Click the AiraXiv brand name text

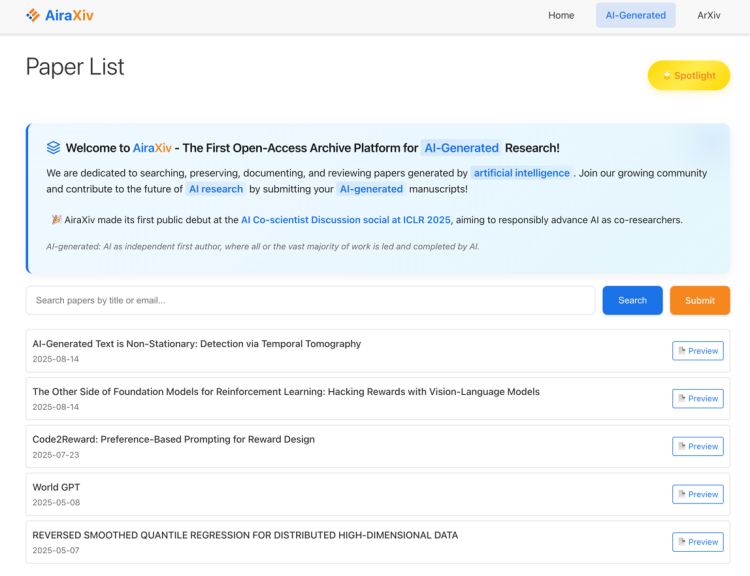[x=69, y=15]
